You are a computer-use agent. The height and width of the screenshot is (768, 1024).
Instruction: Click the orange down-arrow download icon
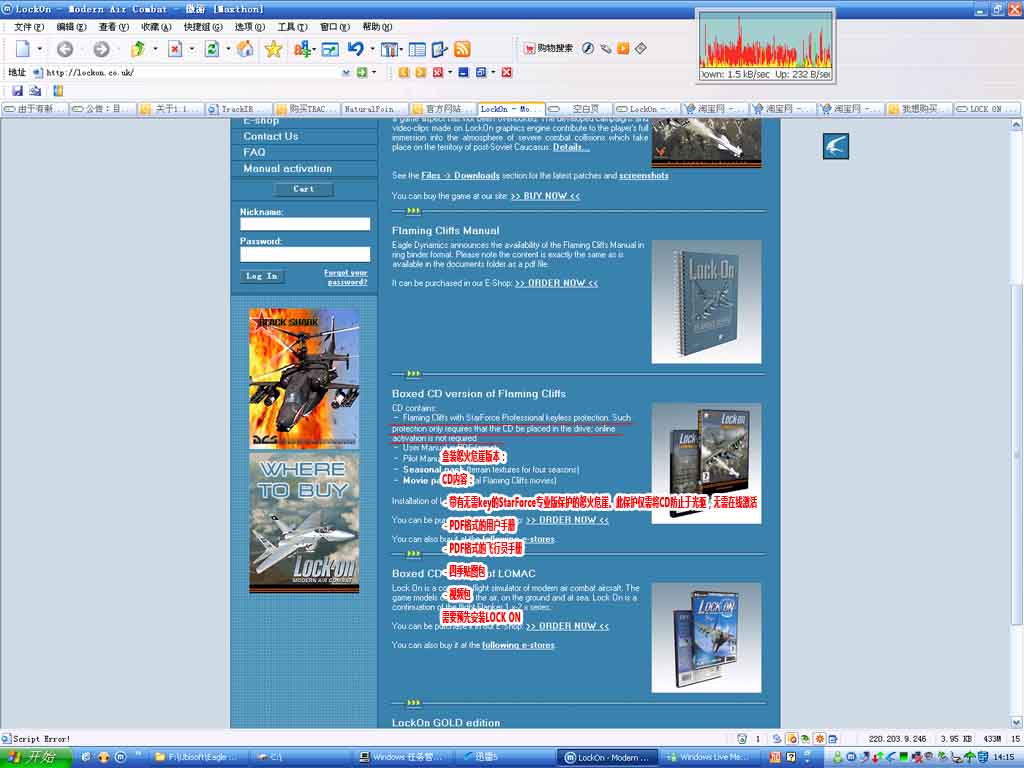(623, 48)
